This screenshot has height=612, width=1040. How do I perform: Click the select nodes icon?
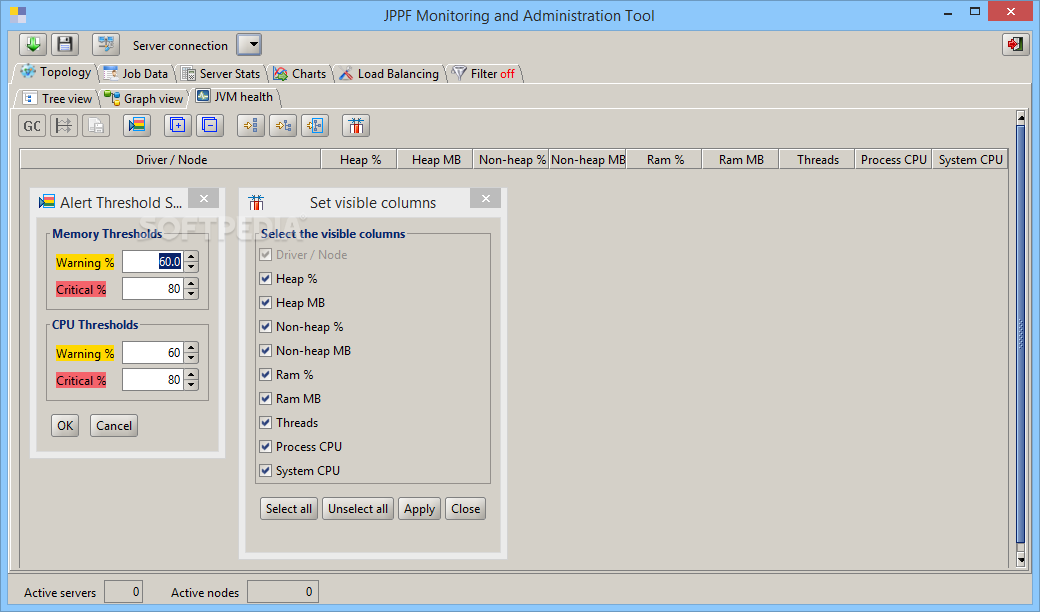click(283, 125)
